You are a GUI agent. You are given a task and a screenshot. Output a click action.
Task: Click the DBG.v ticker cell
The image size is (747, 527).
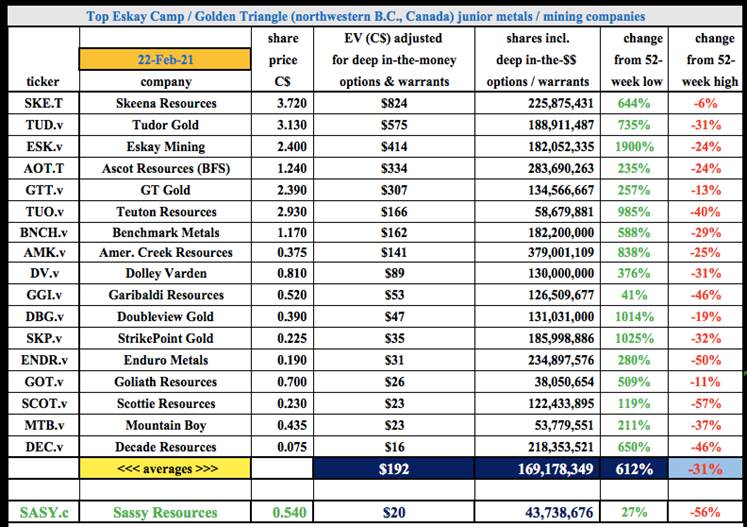43,317
